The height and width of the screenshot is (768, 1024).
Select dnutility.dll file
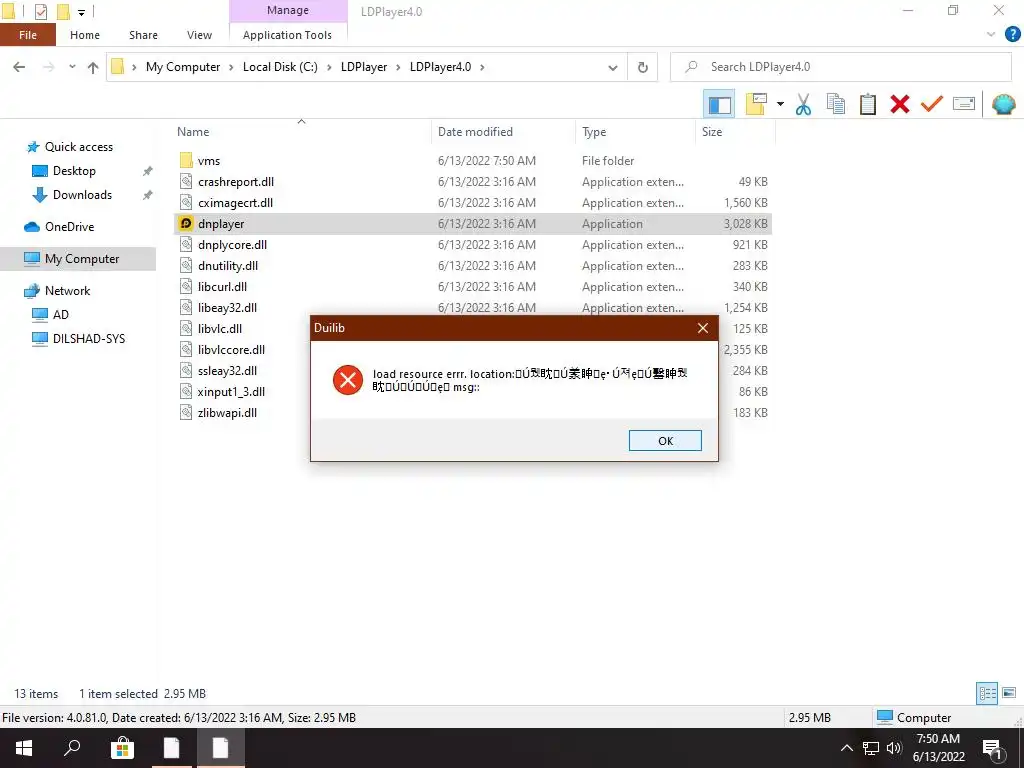[x=228, y=266]
